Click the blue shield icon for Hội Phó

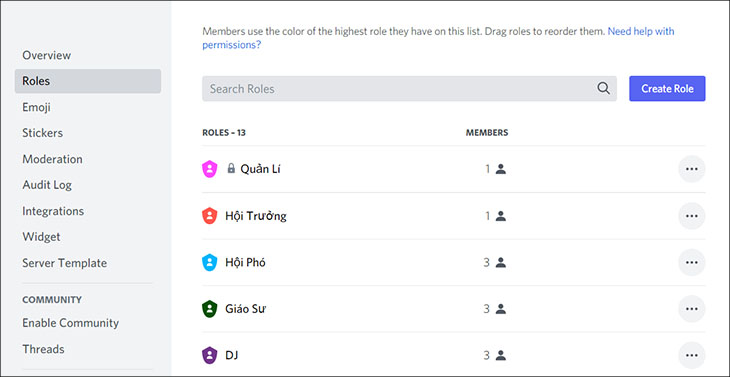click(210, 263)
